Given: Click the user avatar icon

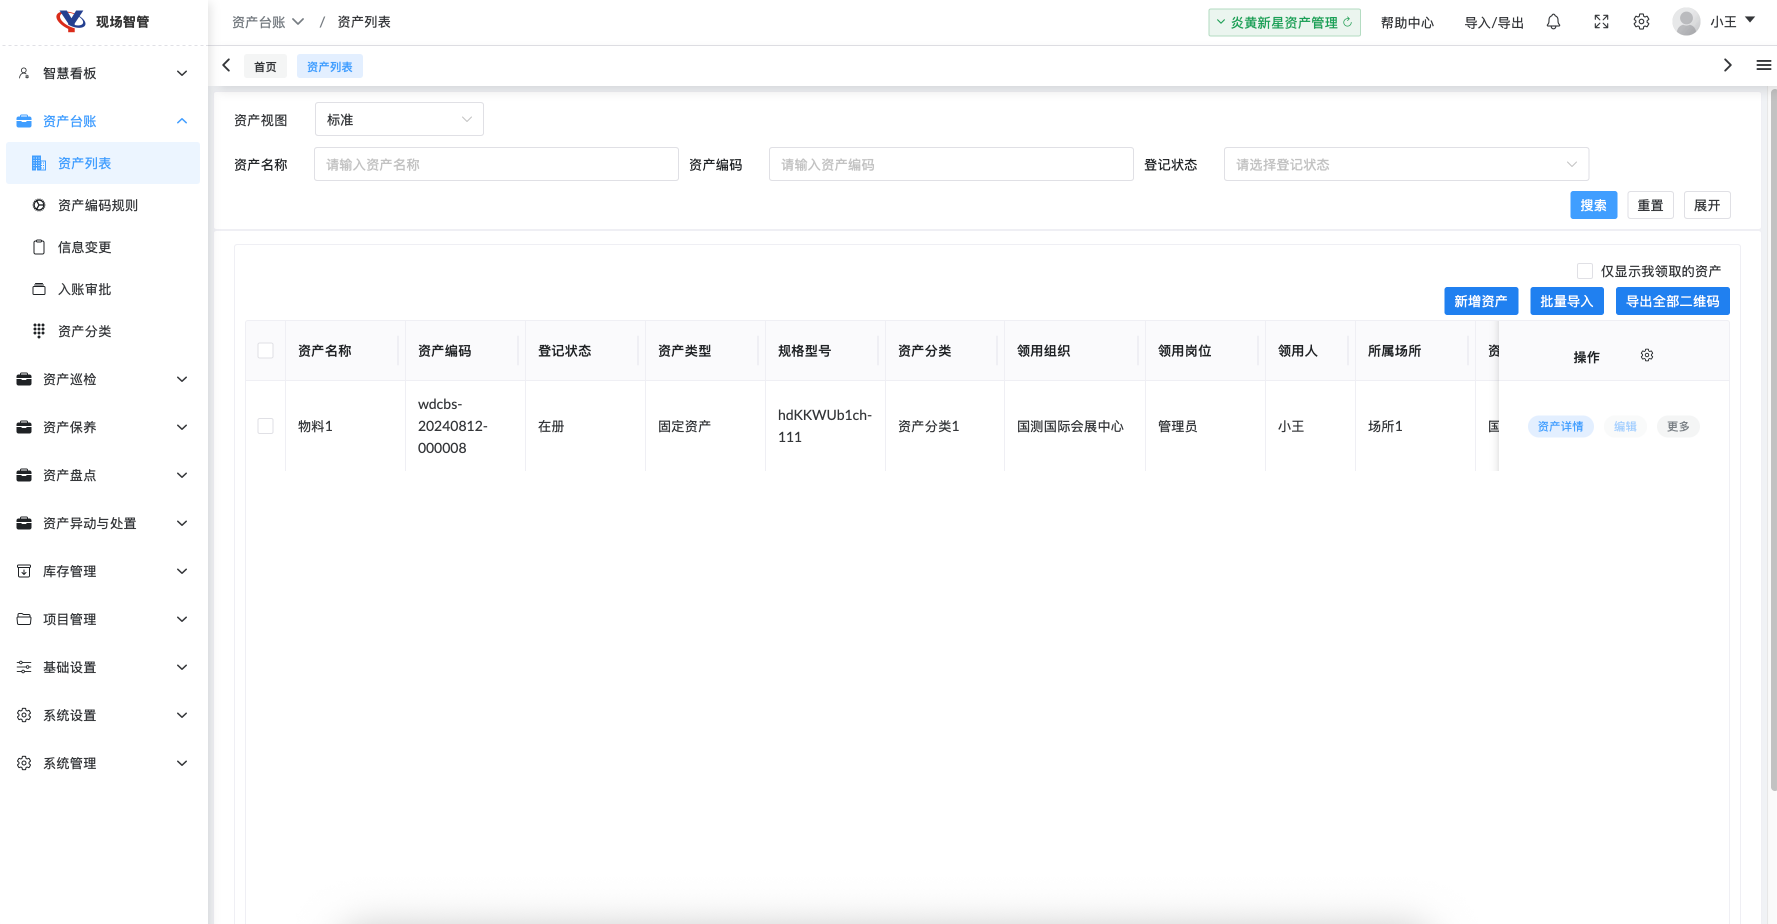Looking at the screenshot, I should tap(1686, 22).
